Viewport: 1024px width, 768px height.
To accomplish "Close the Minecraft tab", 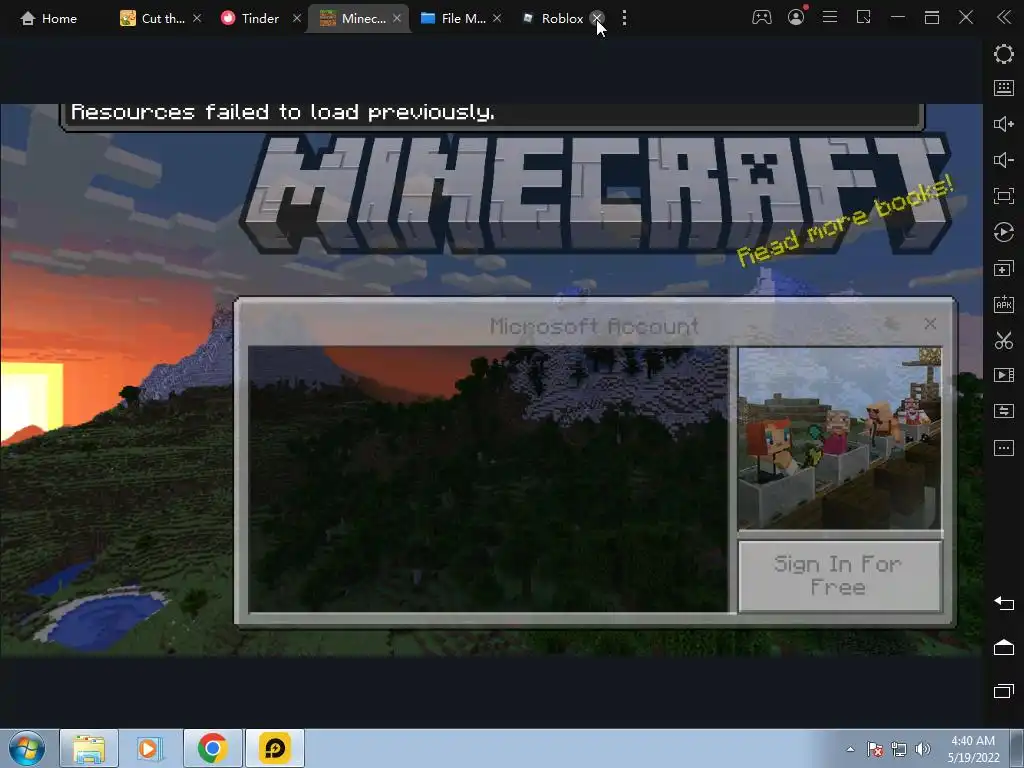I will click(397, 18).
